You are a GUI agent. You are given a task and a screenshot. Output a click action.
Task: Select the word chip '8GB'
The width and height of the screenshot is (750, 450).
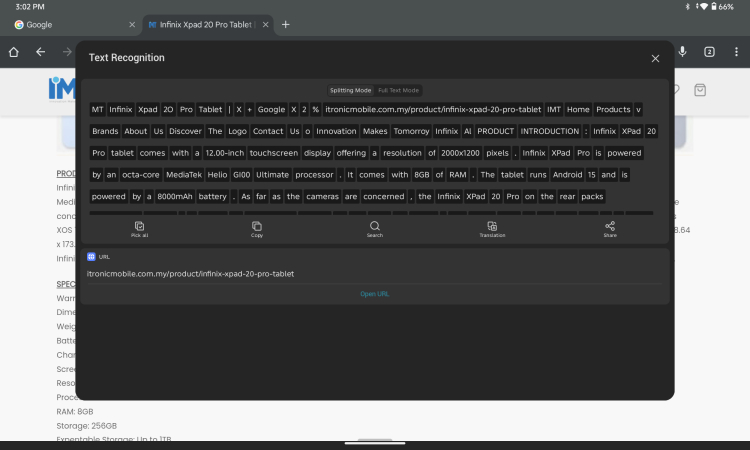pos(421,175)
